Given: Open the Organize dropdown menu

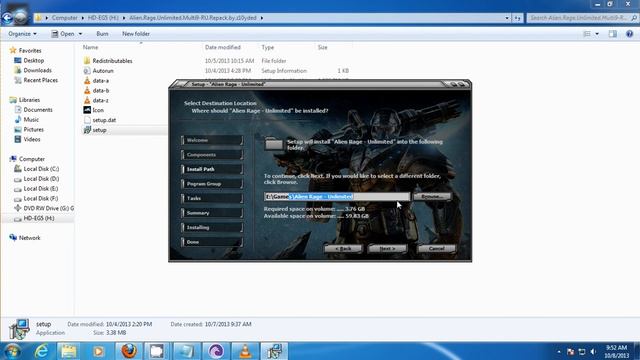Looking at the screenshot, I should 22,34.
